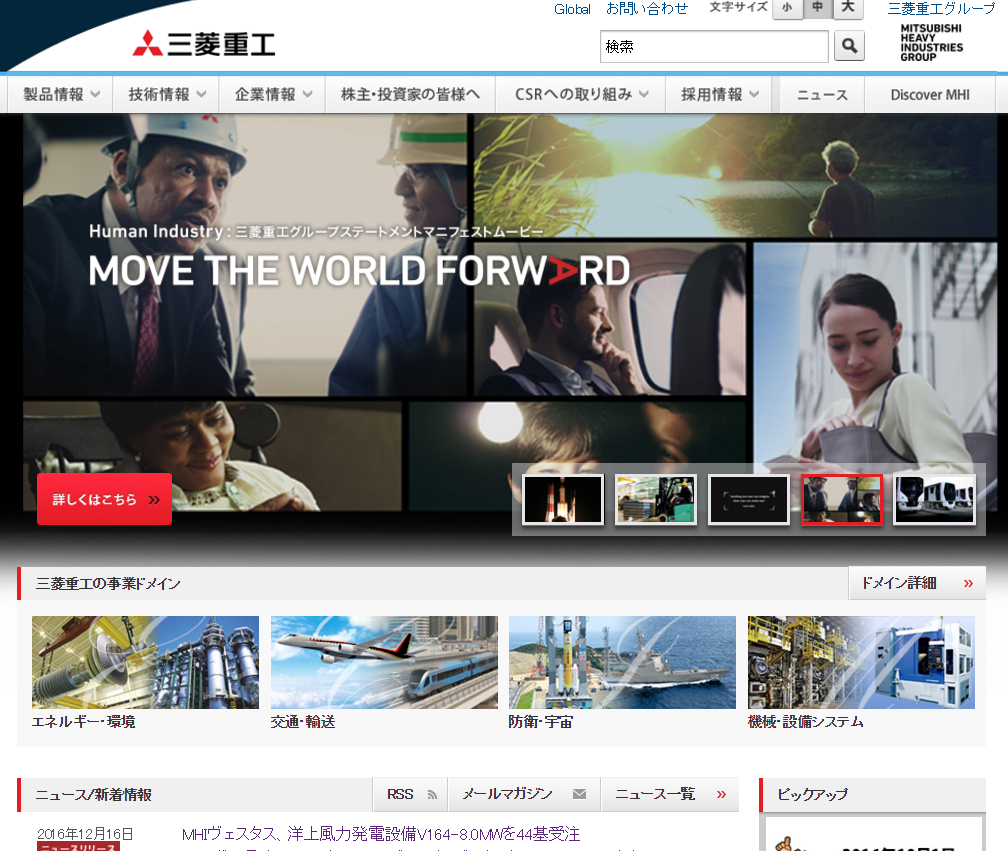
Task: Click the 交通・輸送 caption text
Action: click(303, 722)
